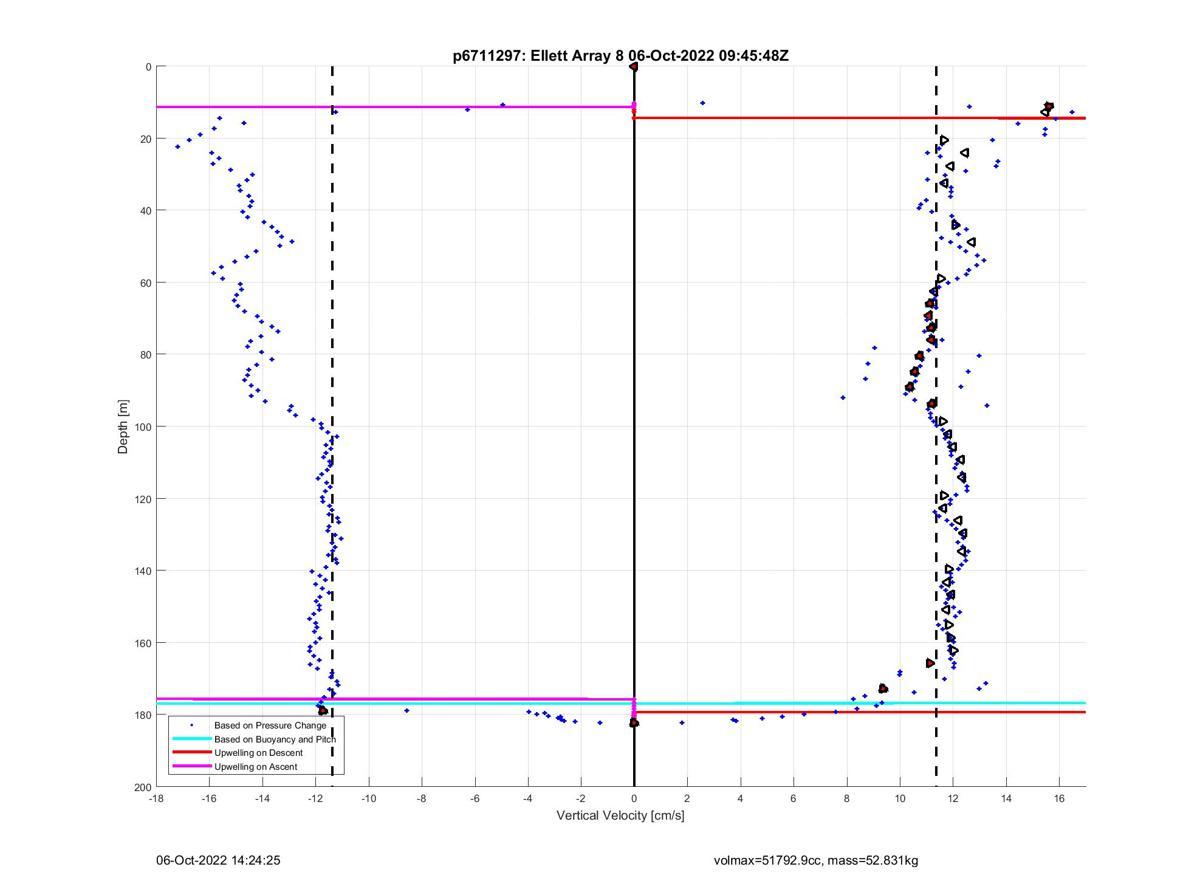
Task: Click the depth axis tick label '140'
Action: (142, 571)
